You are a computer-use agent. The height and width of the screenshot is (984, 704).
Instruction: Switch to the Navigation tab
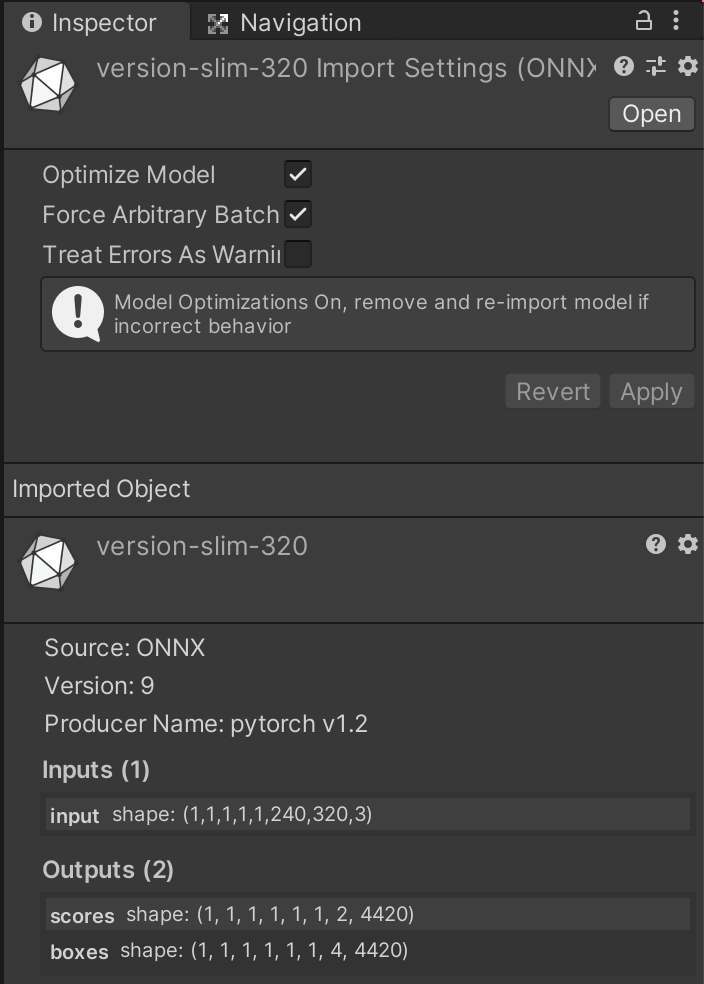284,22
